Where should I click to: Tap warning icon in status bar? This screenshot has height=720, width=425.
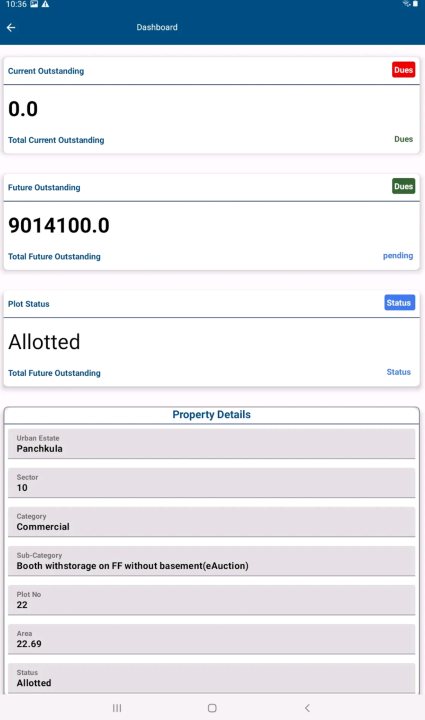(x=45, y=4)
